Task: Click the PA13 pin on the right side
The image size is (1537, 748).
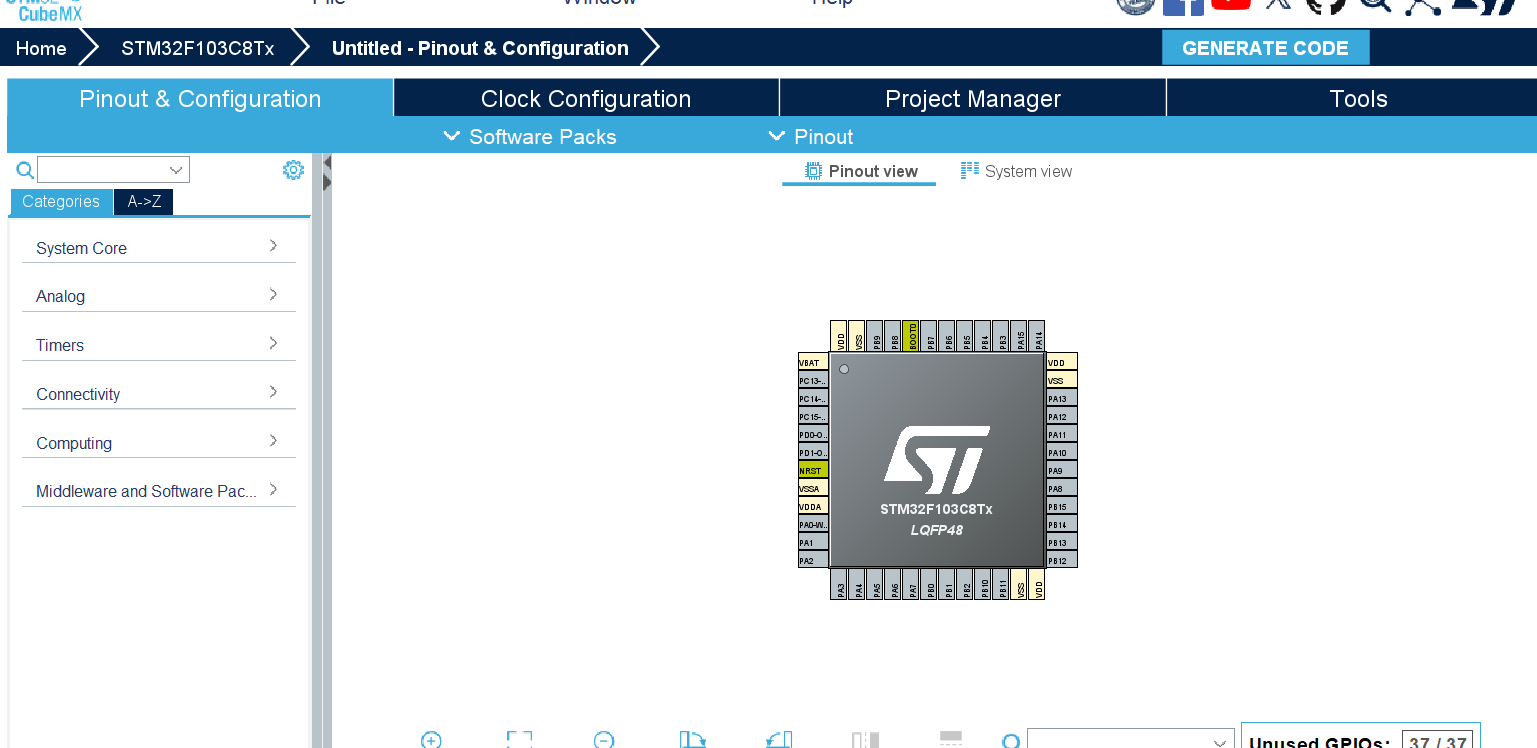Action: point(1062,398)
